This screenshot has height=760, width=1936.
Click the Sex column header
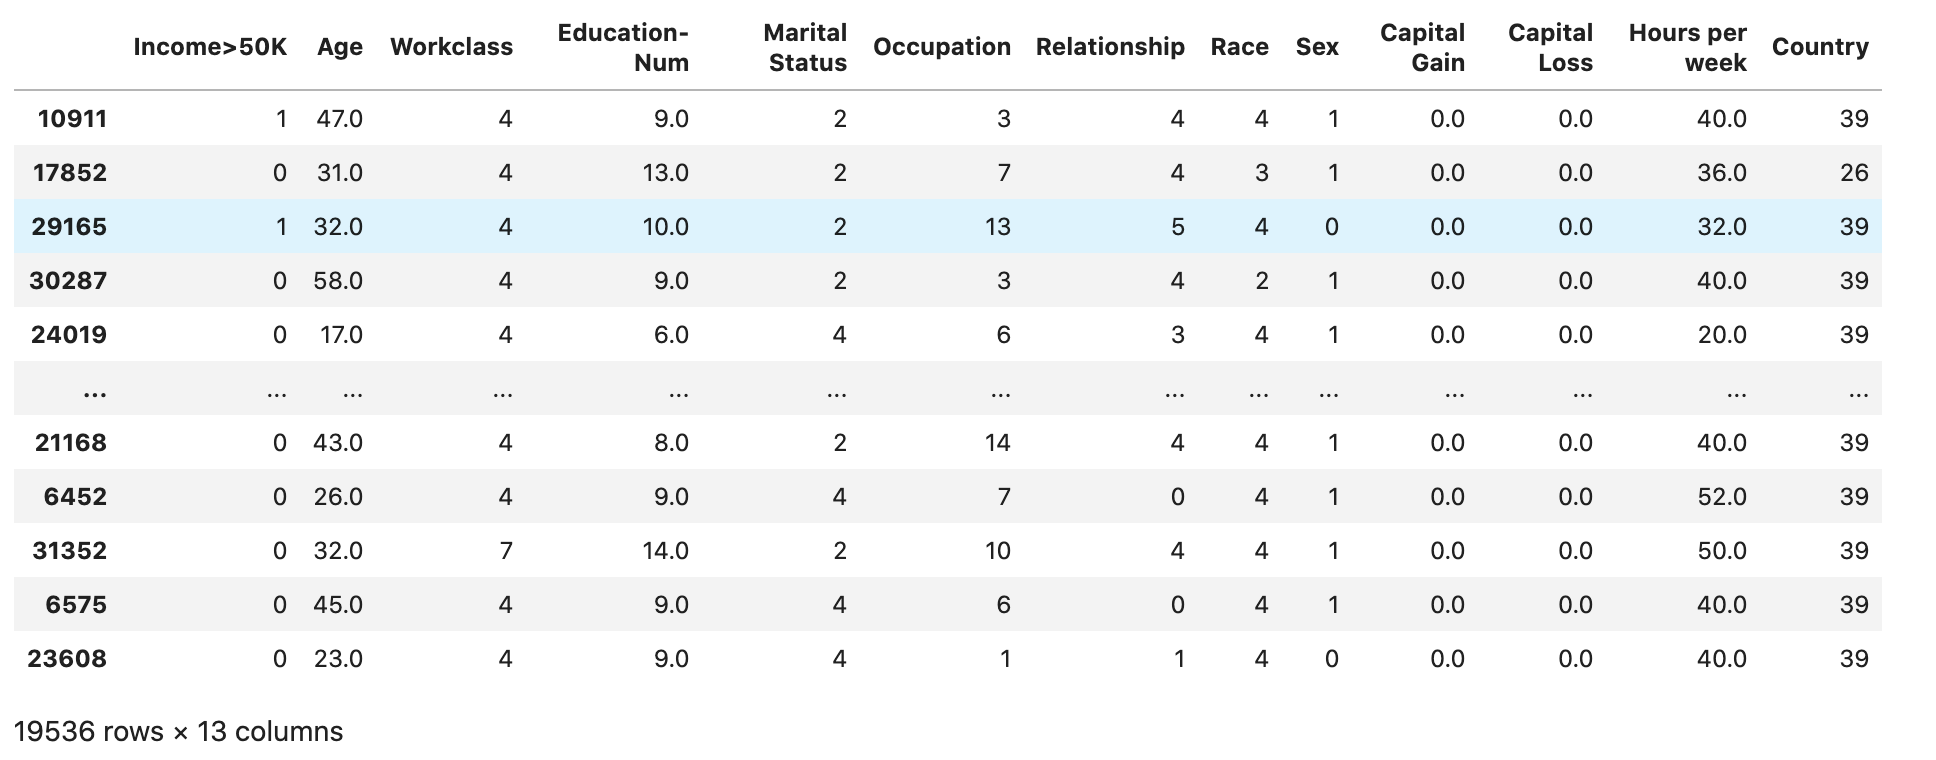tap(1317, 47)
